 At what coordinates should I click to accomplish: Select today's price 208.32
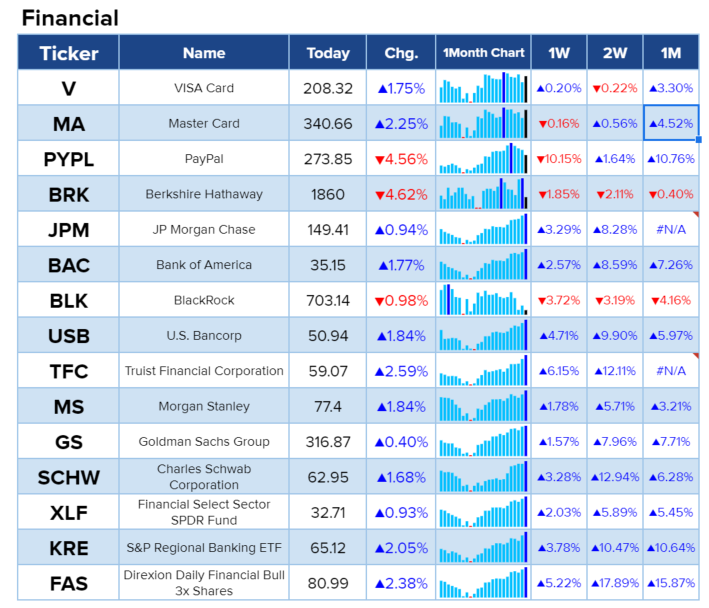click(328, 88)
